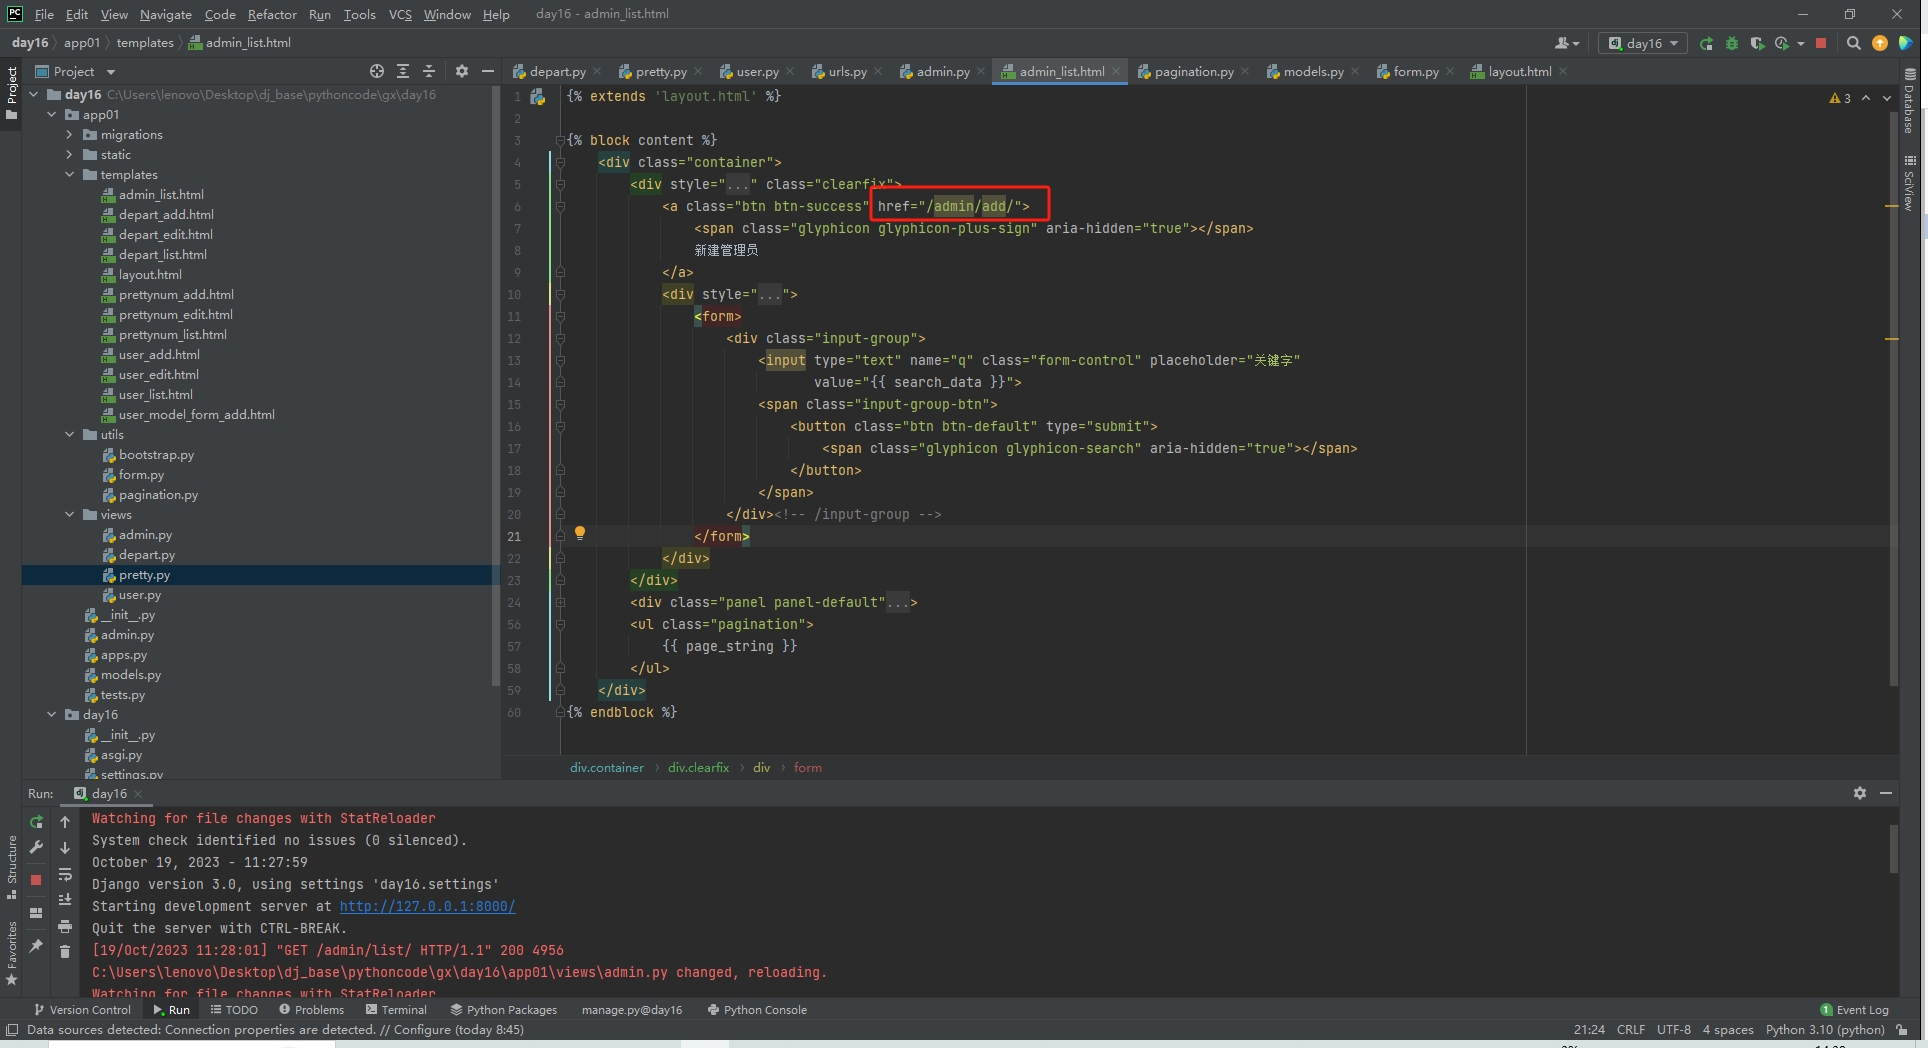Screen dimensions: 1928x1048
Task: Switch to the pagination.py editor tab
Action: [1193, 72]
